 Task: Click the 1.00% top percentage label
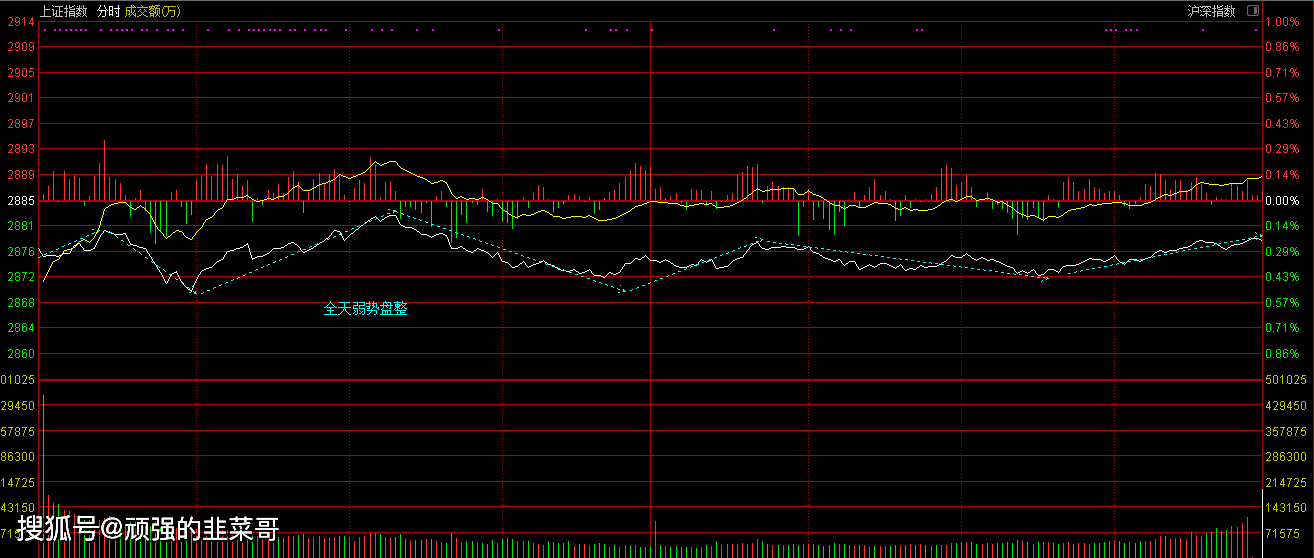click(x=1282, y=21)
